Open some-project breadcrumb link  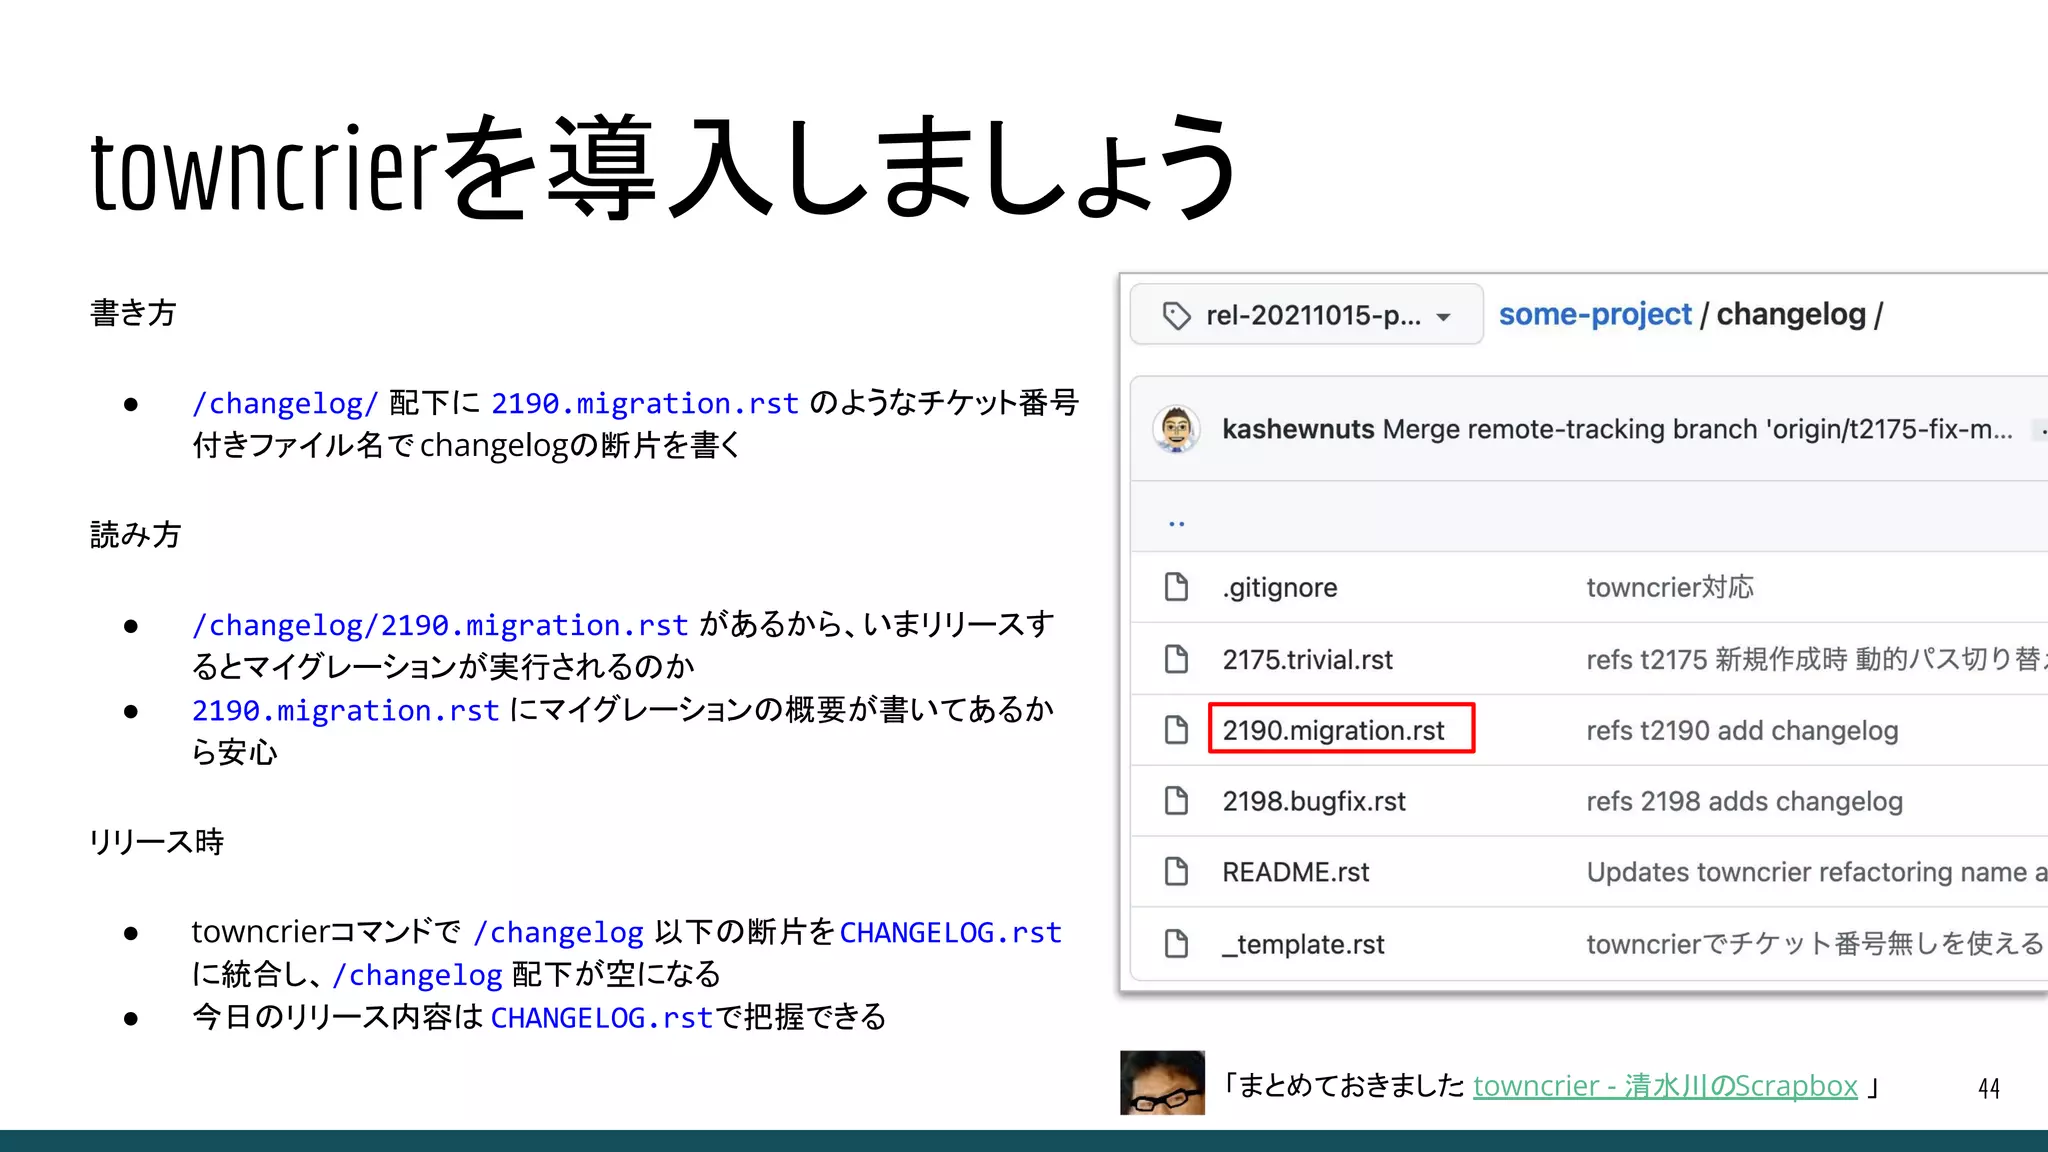(1594, 315)
